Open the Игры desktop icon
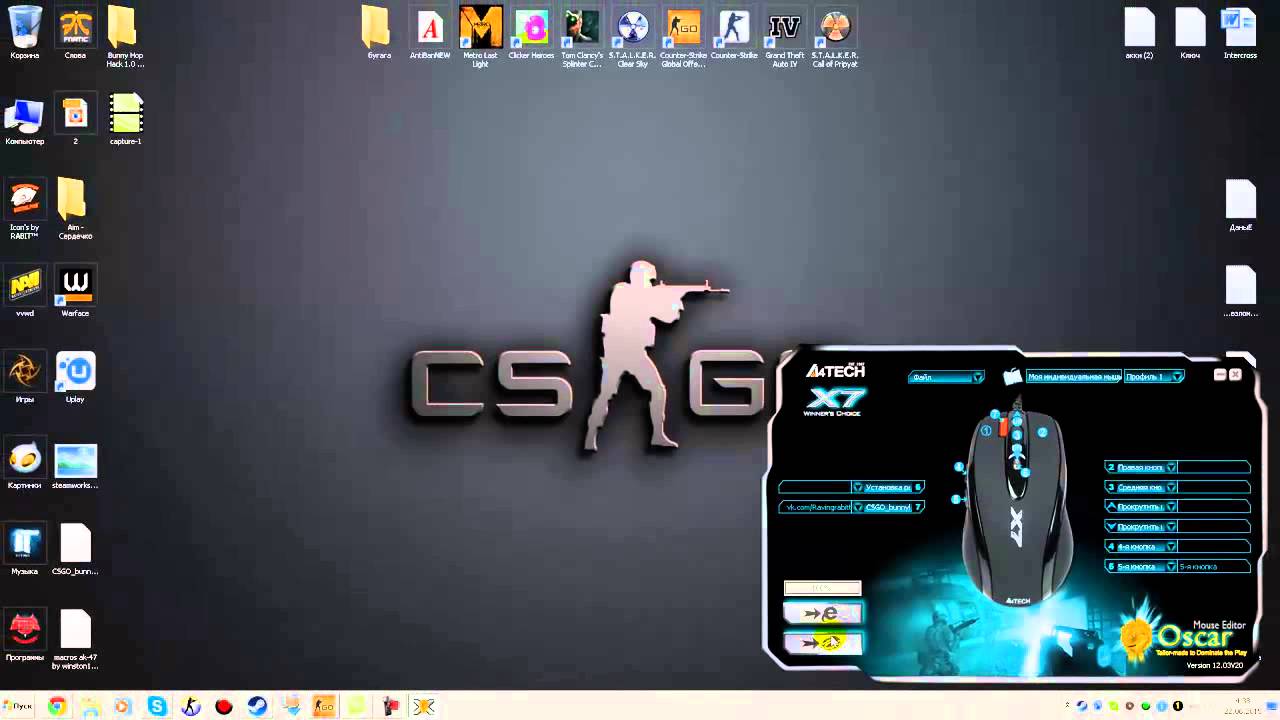Viewport: 1280px width, 720px height. click(x=24, y=378)
